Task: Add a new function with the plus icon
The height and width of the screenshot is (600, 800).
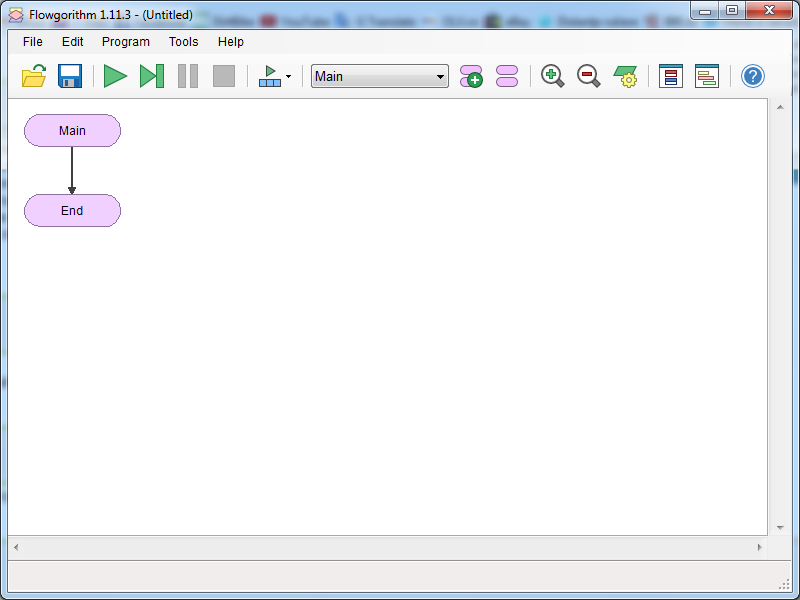Action: 471,76
